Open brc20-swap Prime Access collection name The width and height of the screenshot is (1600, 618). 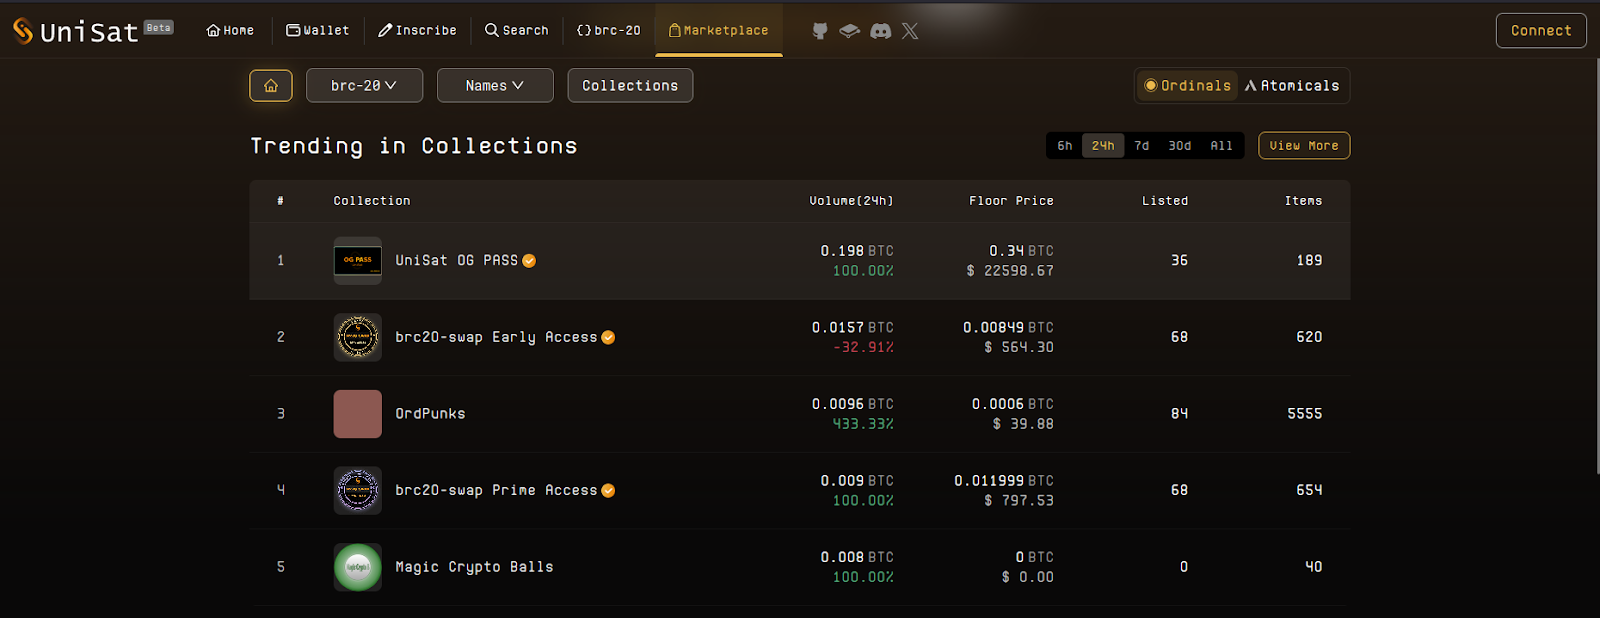pyautogui.click(x=496, y=491)
